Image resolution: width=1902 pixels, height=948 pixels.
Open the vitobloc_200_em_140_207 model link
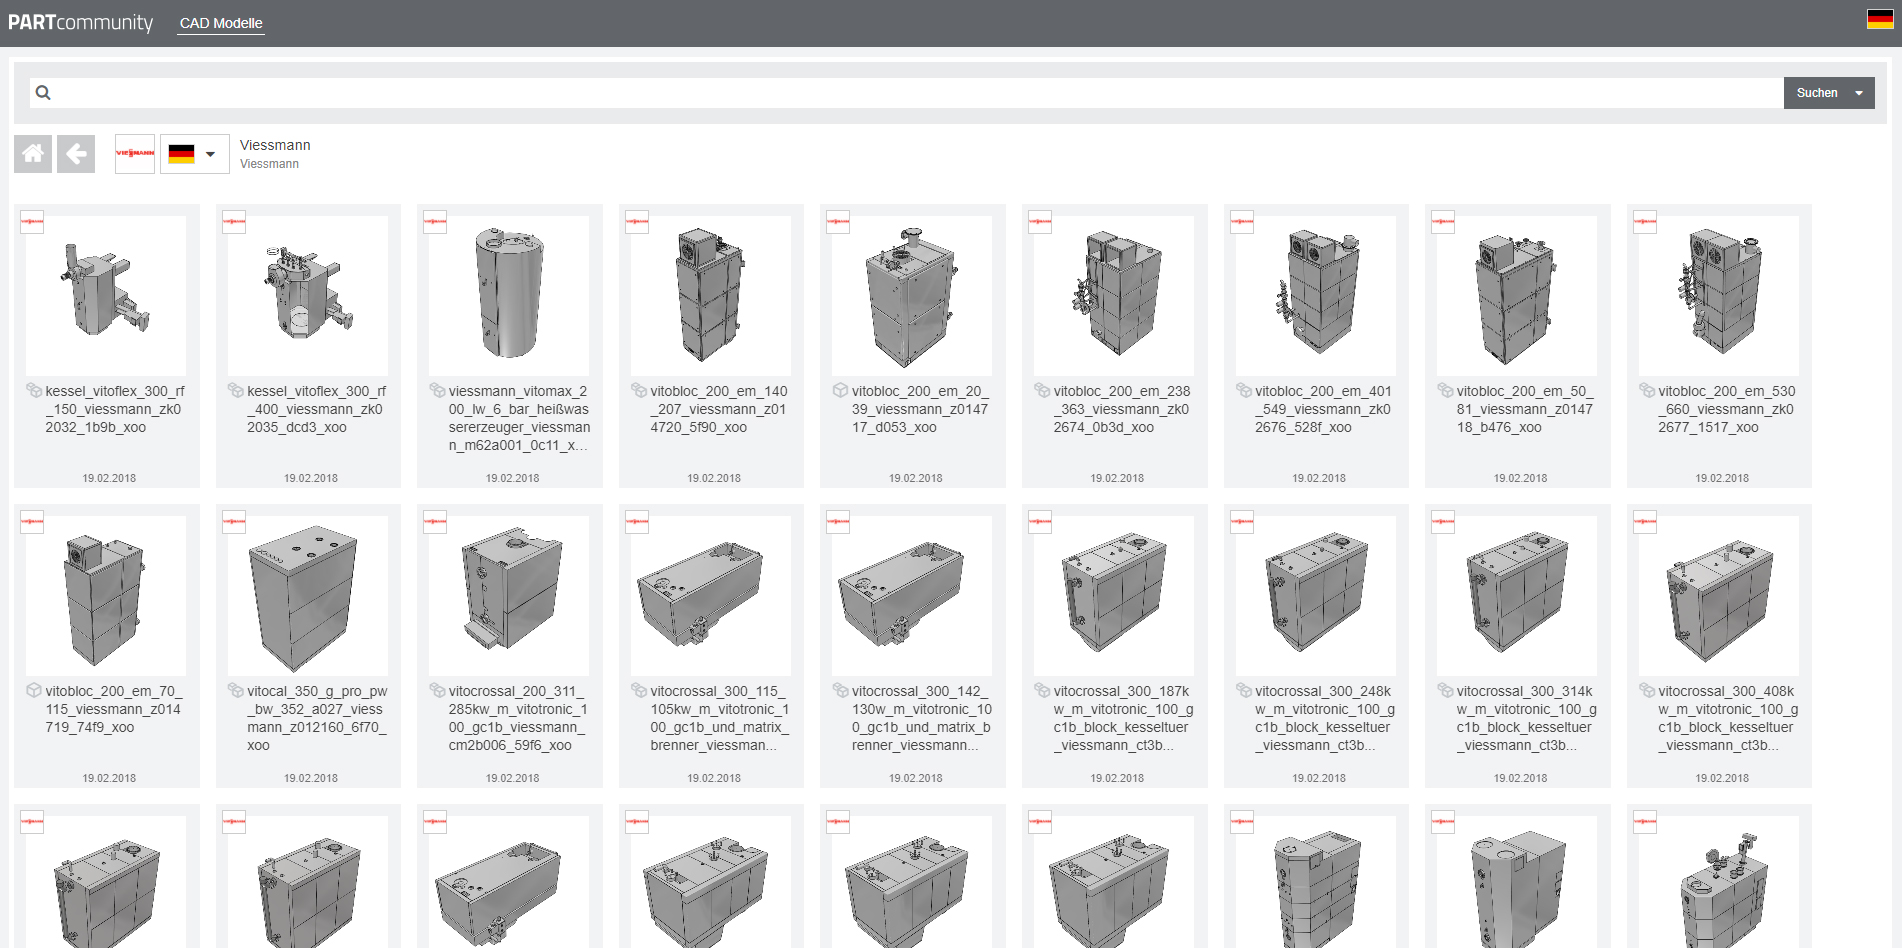click(x=718, y=409)
